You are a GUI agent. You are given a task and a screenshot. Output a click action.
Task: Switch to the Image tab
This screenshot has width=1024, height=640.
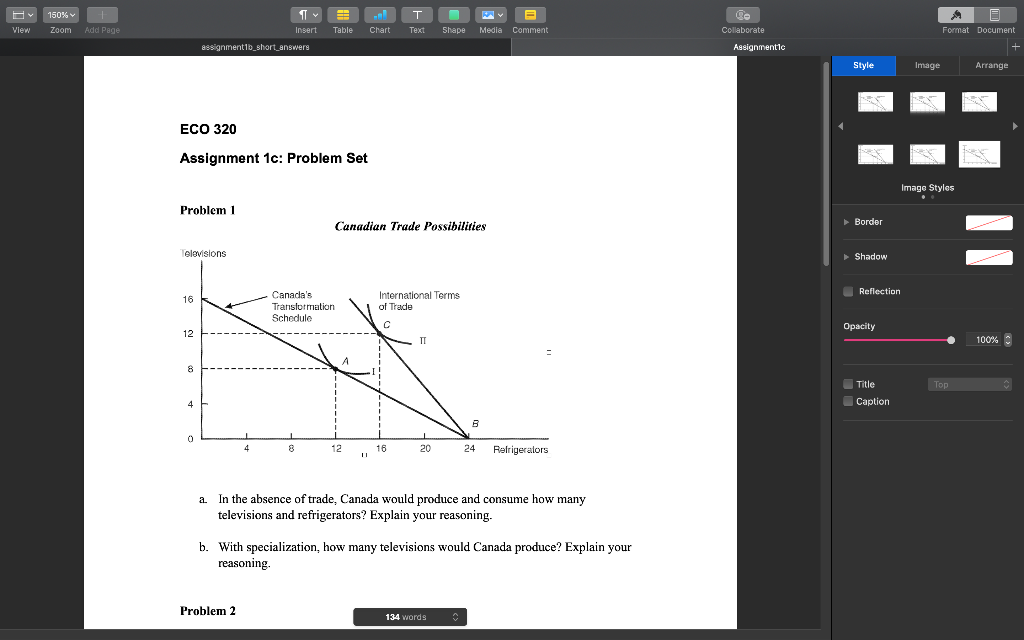[x=927, y=65]
